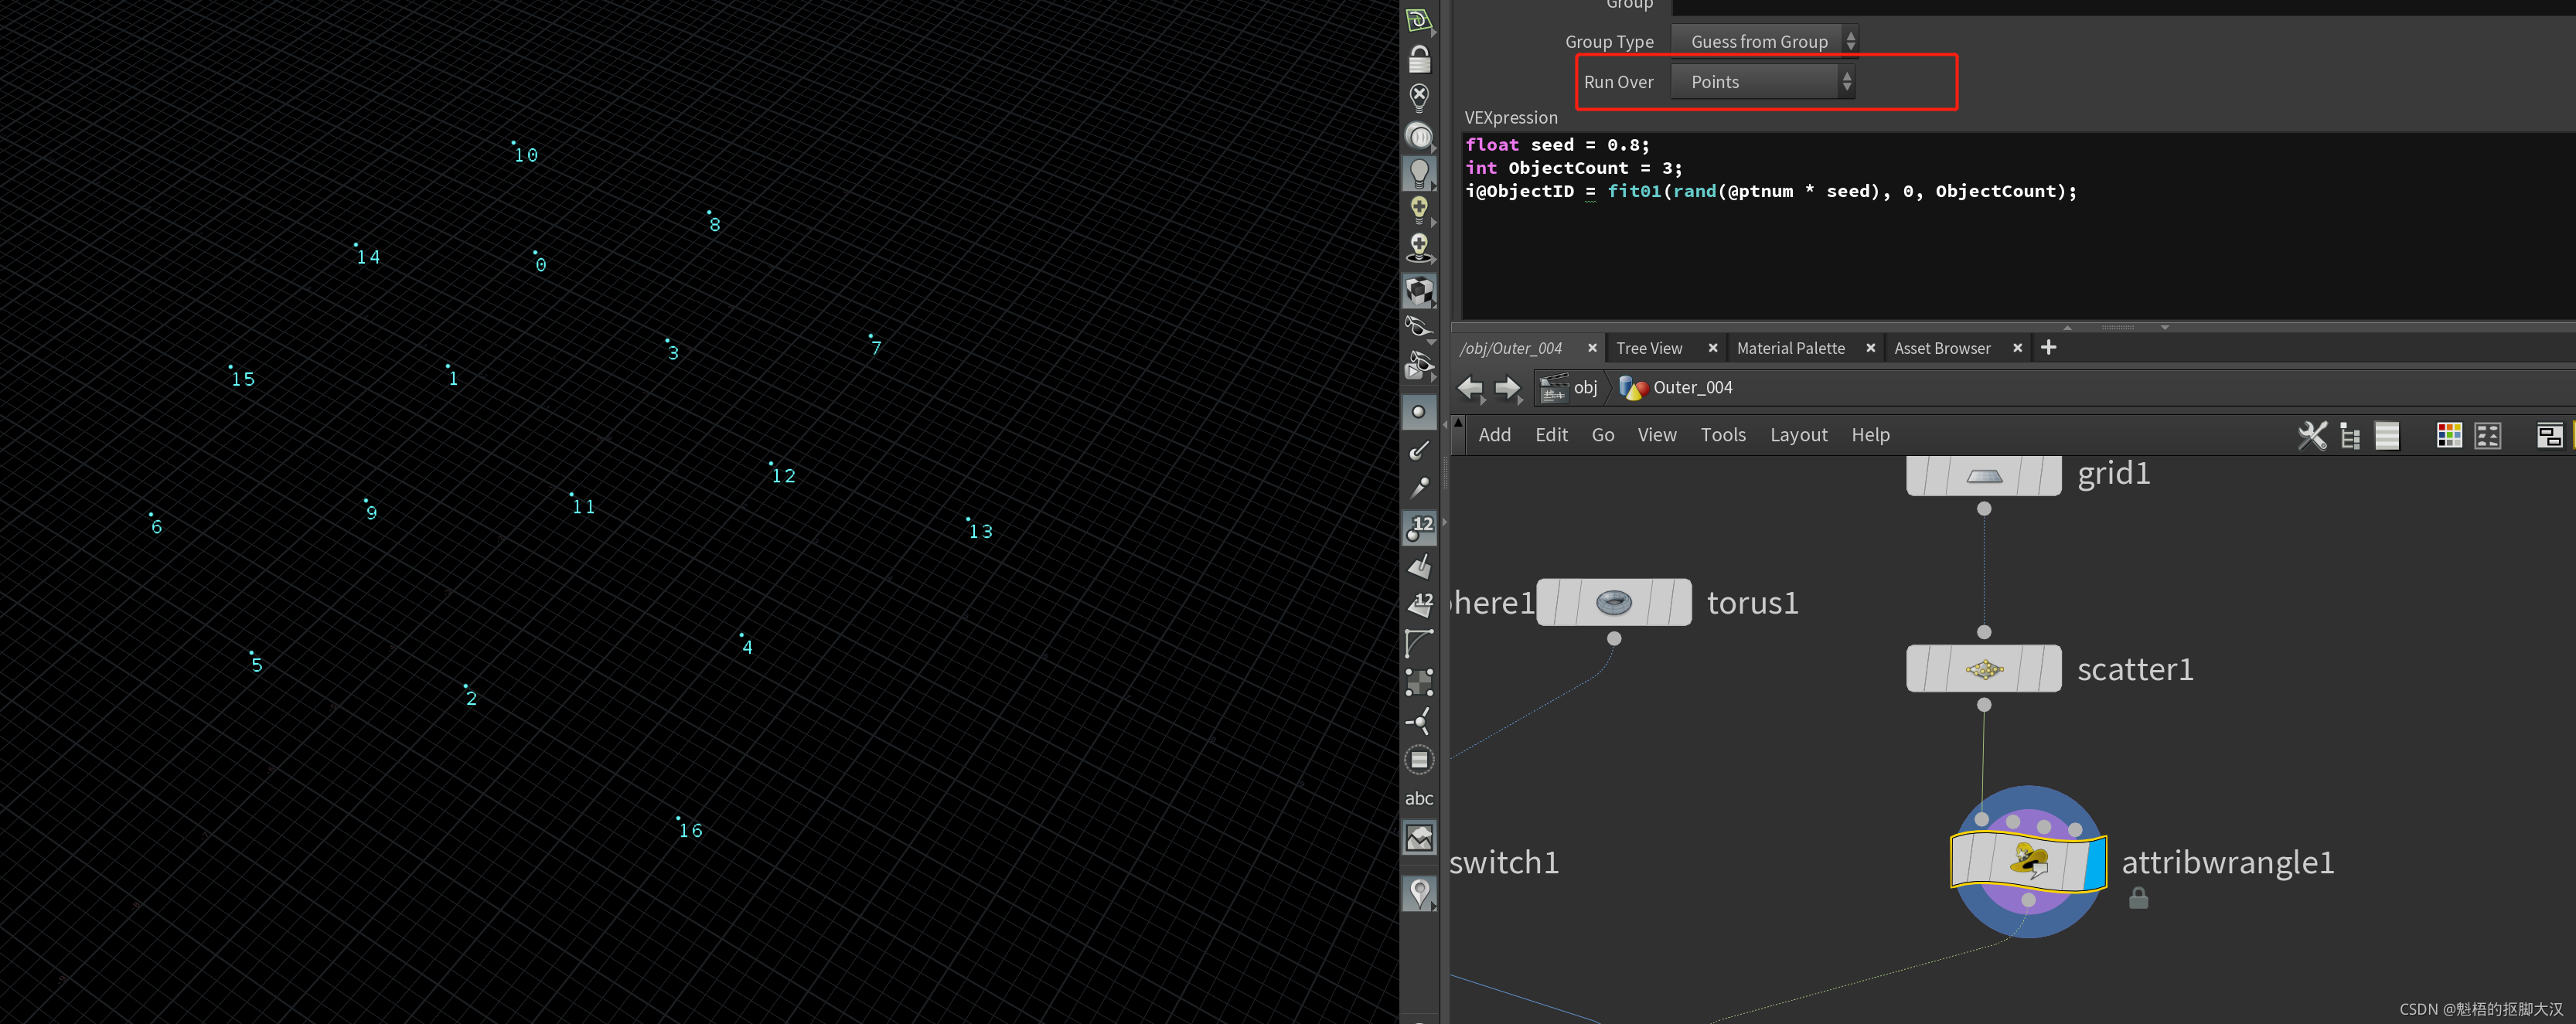This screenshot has height=1024, width=2576.
Task: Click the primitive numbers display icon
Action: pyautogui.click(x=1419, y=604)
